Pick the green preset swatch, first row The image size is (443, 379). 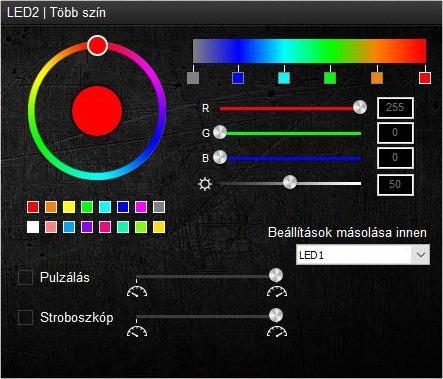[87, 207]
